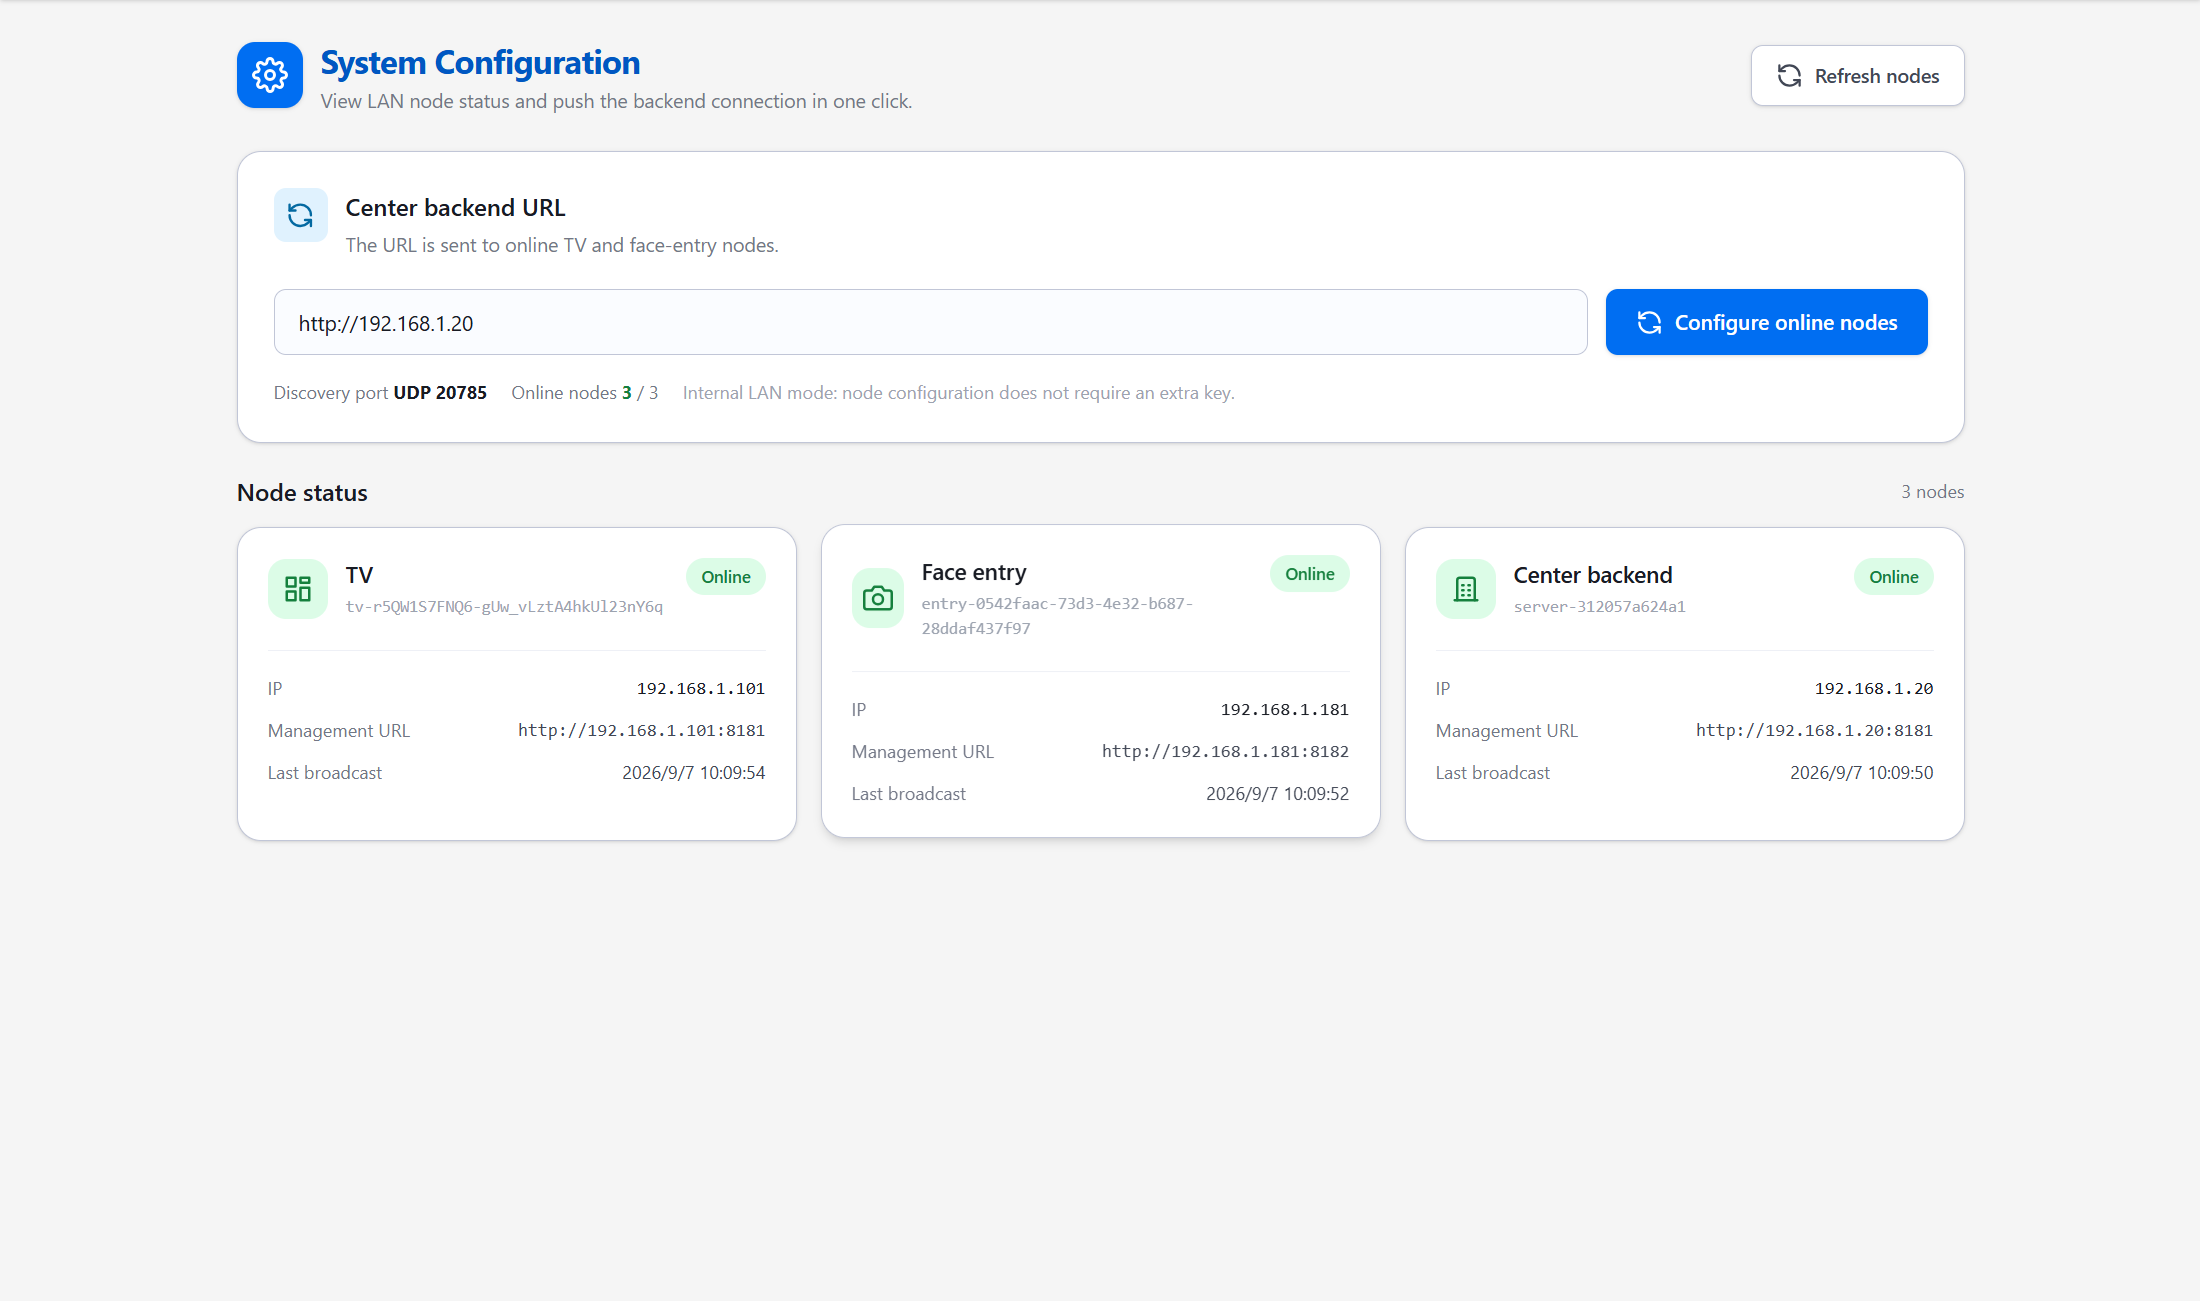Click the Configure online nodes label
Screen dimensions: 2200x1301
[1786, 322]
